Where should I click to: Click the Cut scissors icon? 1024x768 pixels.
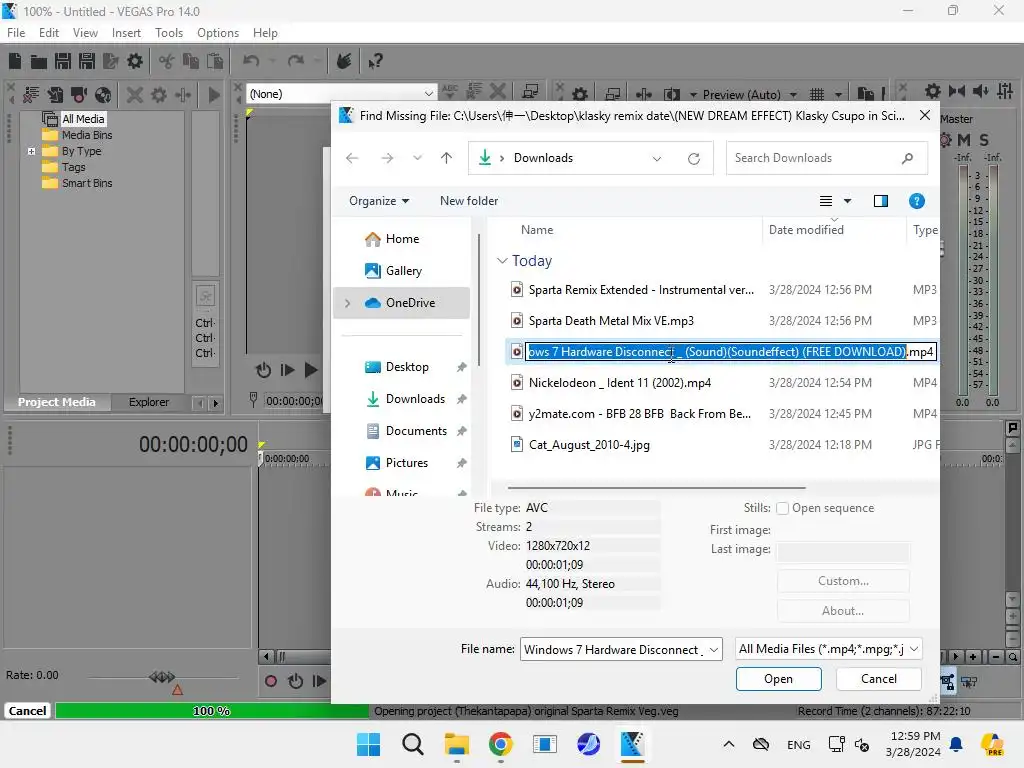tap(167, 61)
